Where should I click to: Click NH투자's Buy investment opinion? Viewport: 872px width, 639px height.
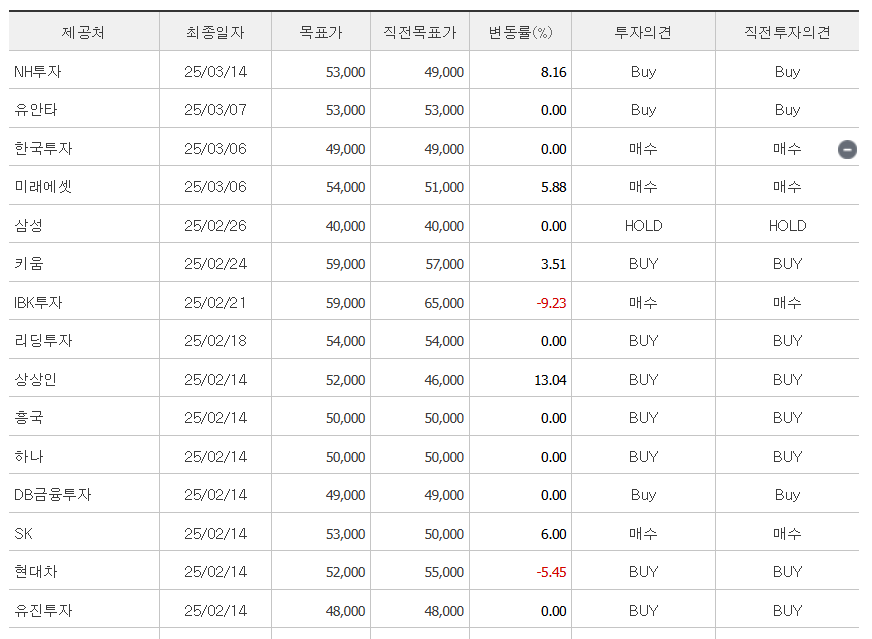pos(643,72)
